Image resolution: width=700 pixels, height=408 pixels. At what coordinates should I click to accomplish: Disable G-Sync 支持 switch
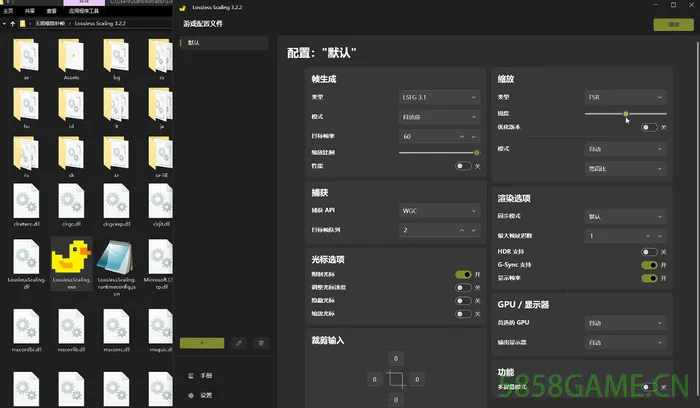coord(649,265)
